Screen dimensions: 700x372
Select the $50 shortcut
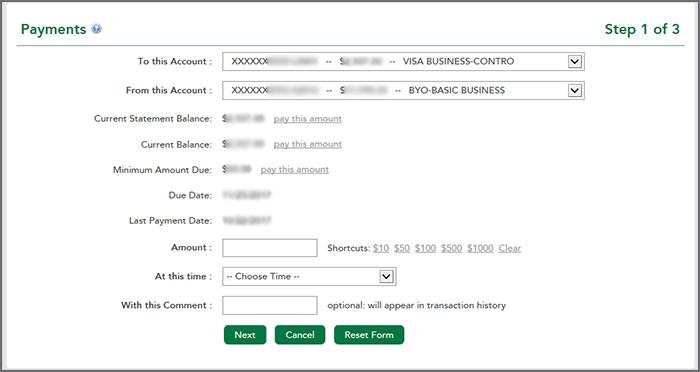click(x=402, y=248)
